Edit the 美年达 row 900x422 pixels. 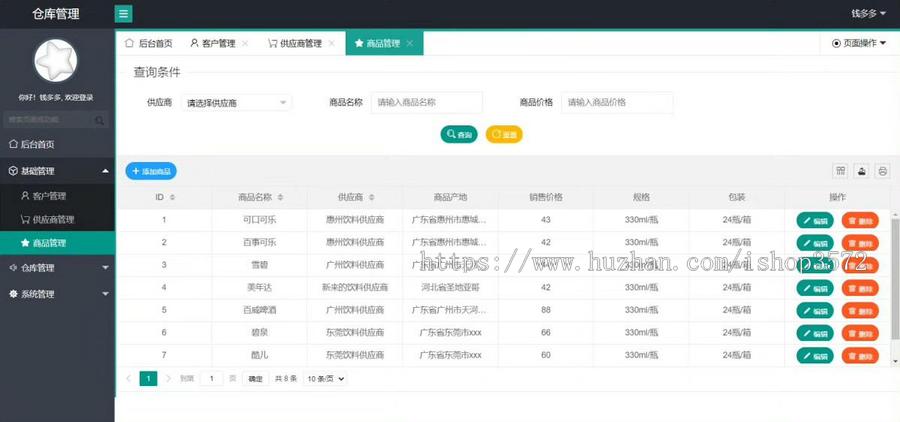tap(815, 288)
